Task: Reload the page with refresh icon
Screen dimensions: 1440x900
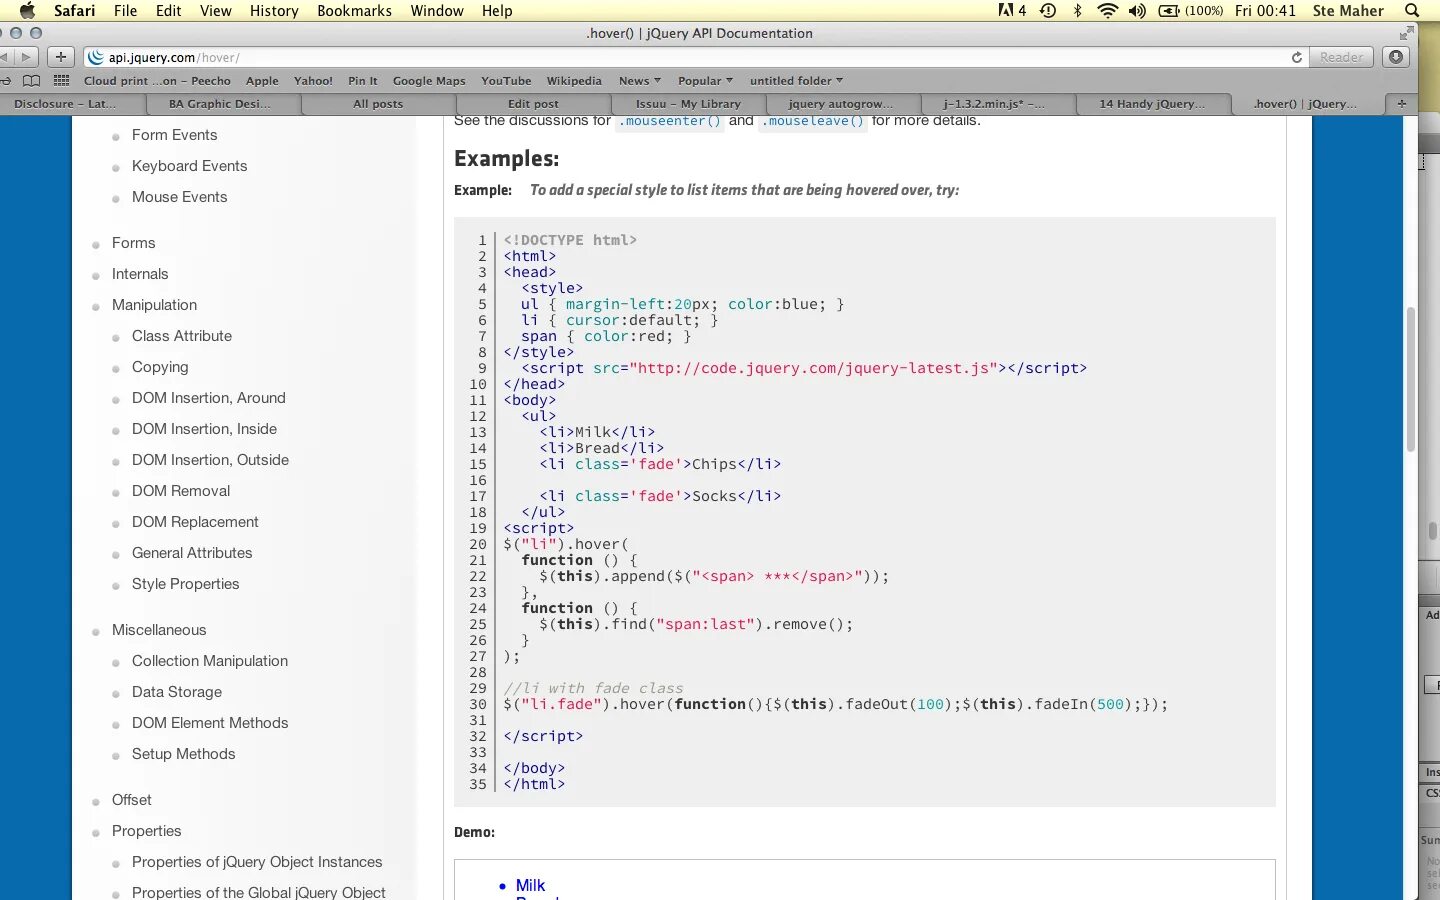Action: point(1297,57)
